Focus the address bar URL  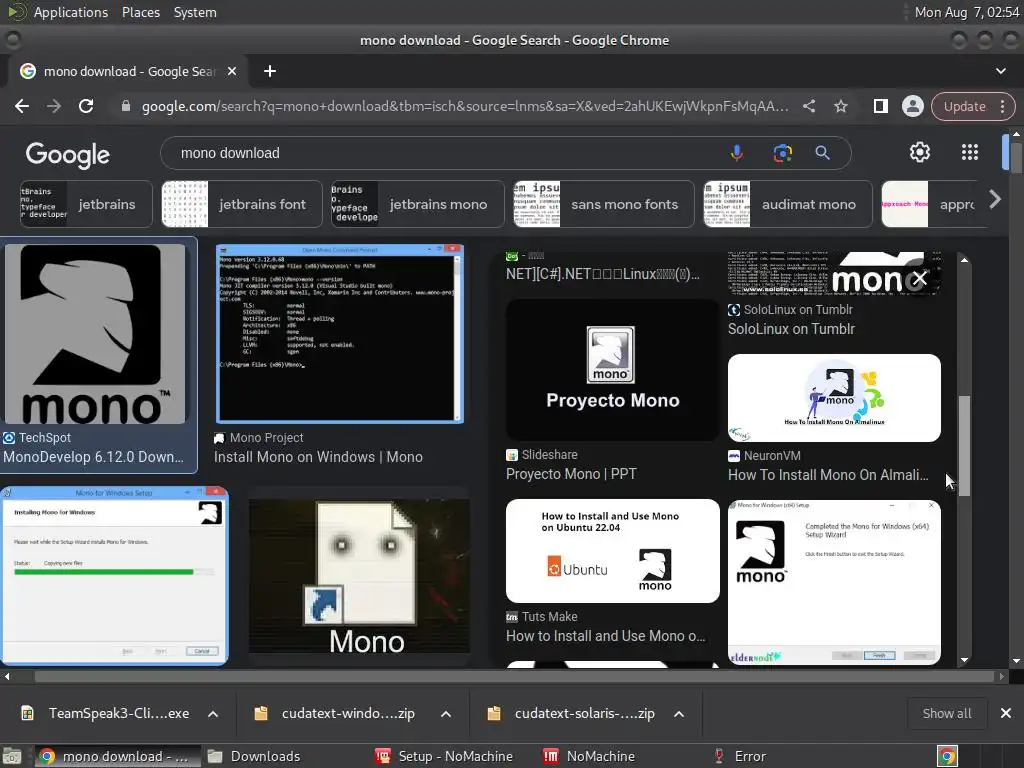pyautogui.click(x=465, y=106)
